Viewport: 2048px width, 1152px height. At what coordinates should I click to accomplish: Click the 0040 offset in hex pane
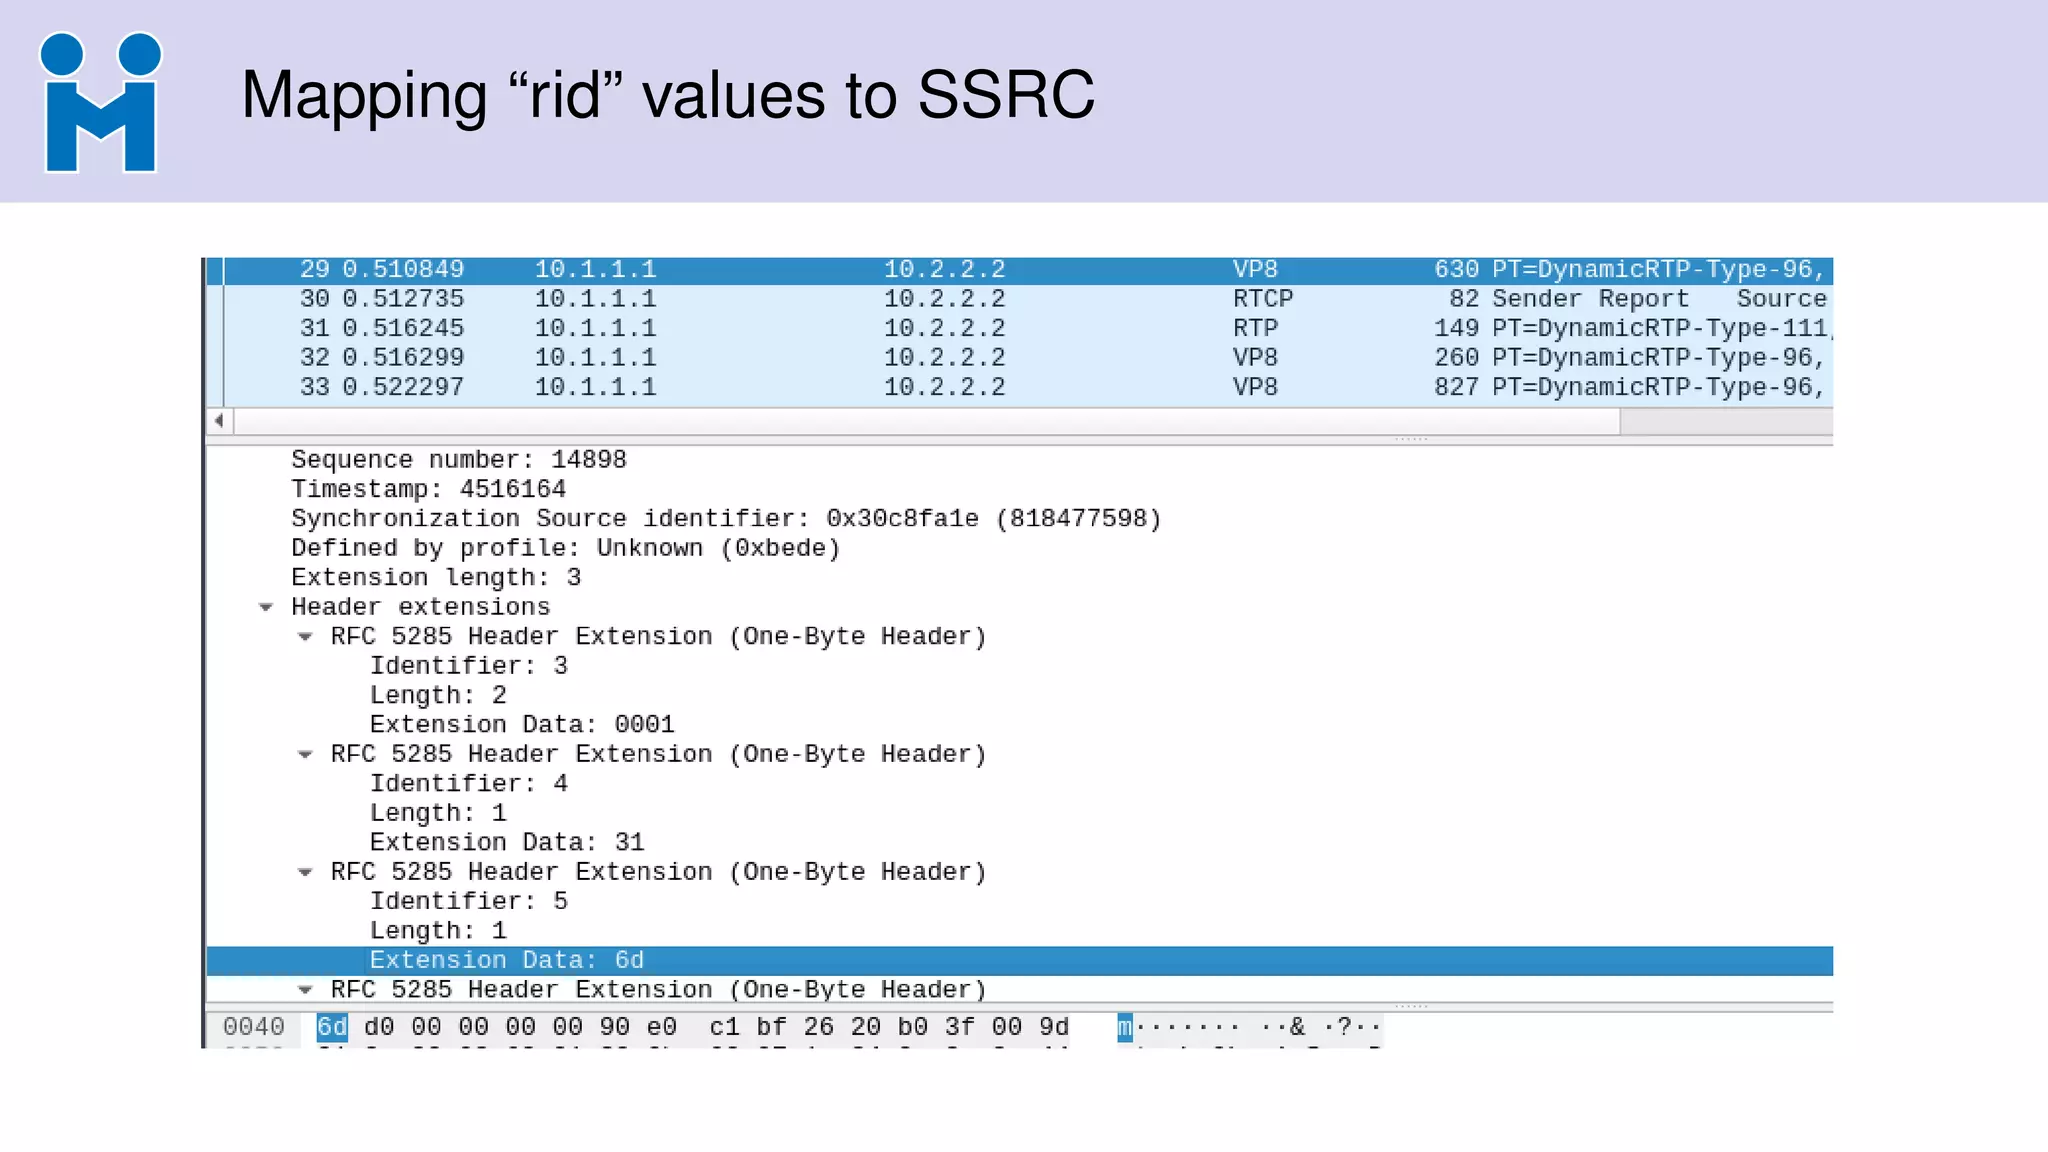[x=254, y=1028]
